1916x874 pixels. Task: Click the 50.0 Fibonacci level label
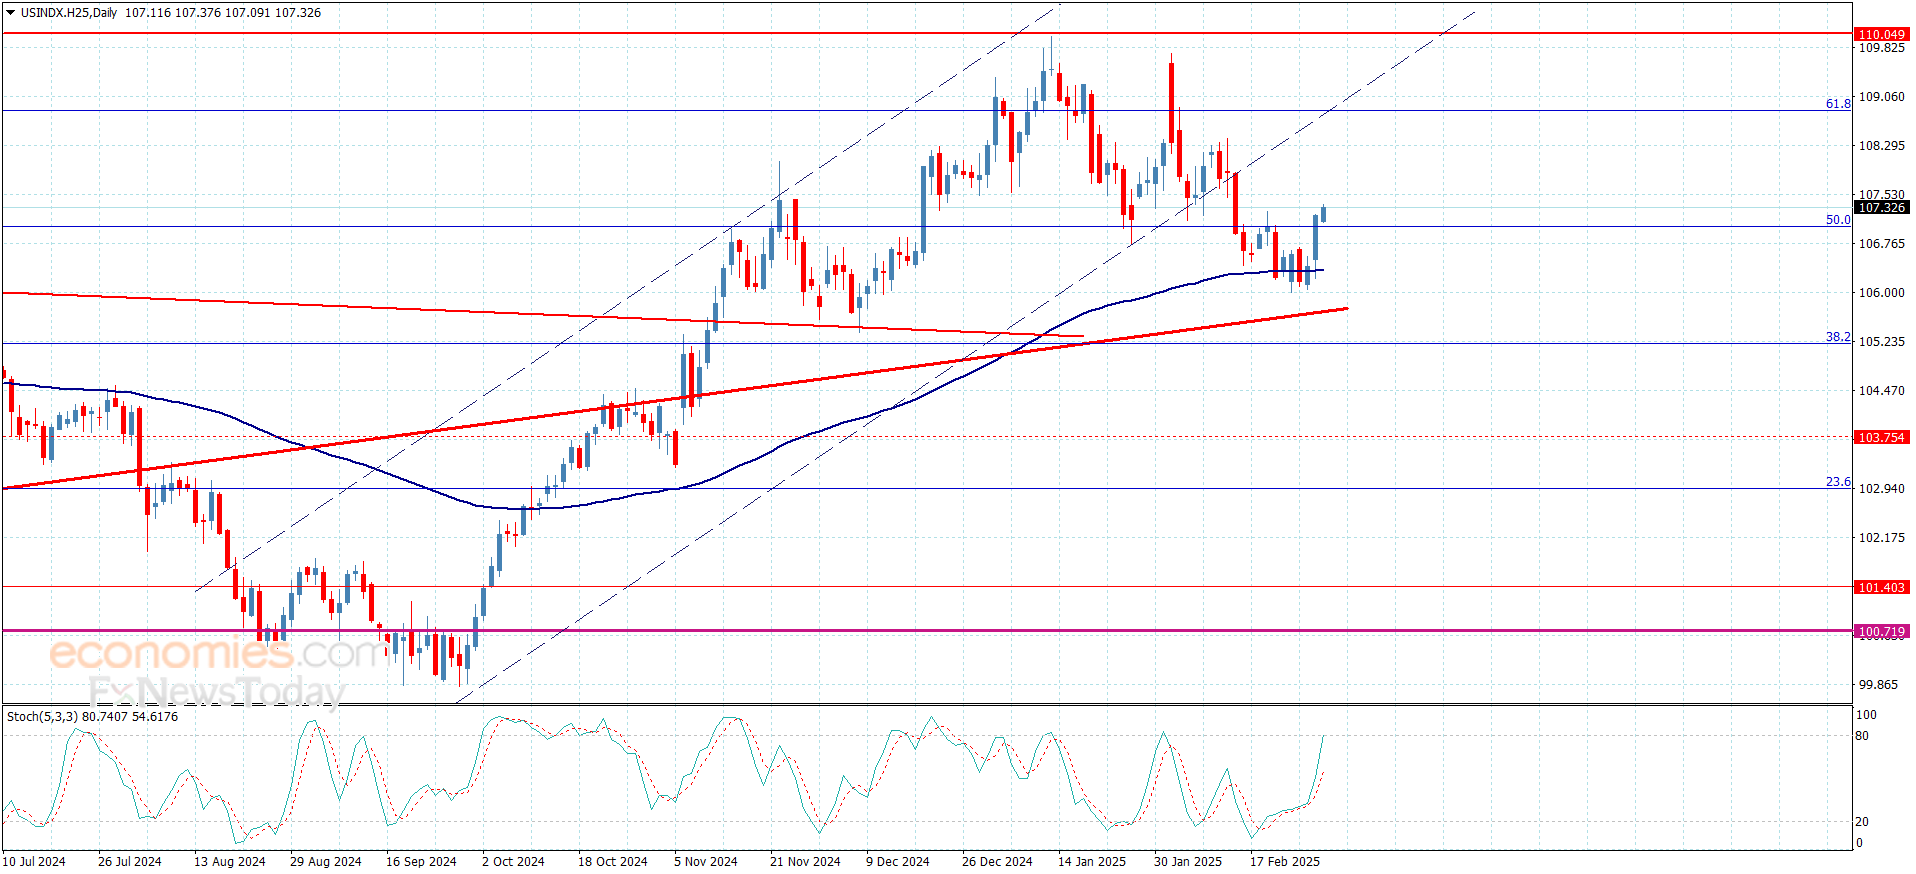tap(1838, 219)
